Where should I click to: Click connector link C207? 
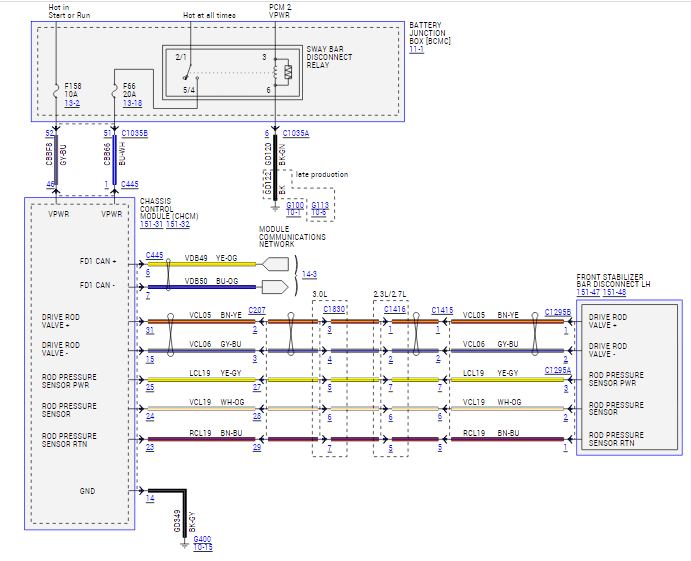[x=257, y=310]
